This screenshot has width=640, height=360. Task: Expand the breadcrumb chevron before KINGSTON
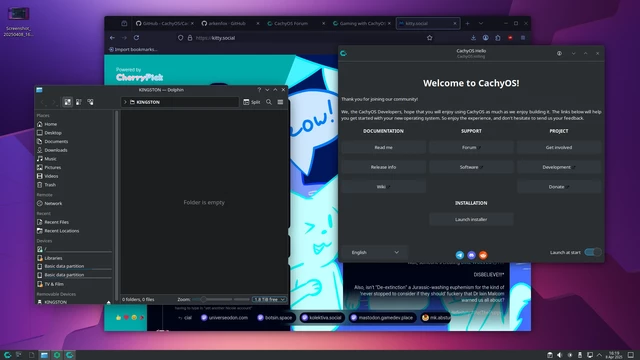coord(125,102)
